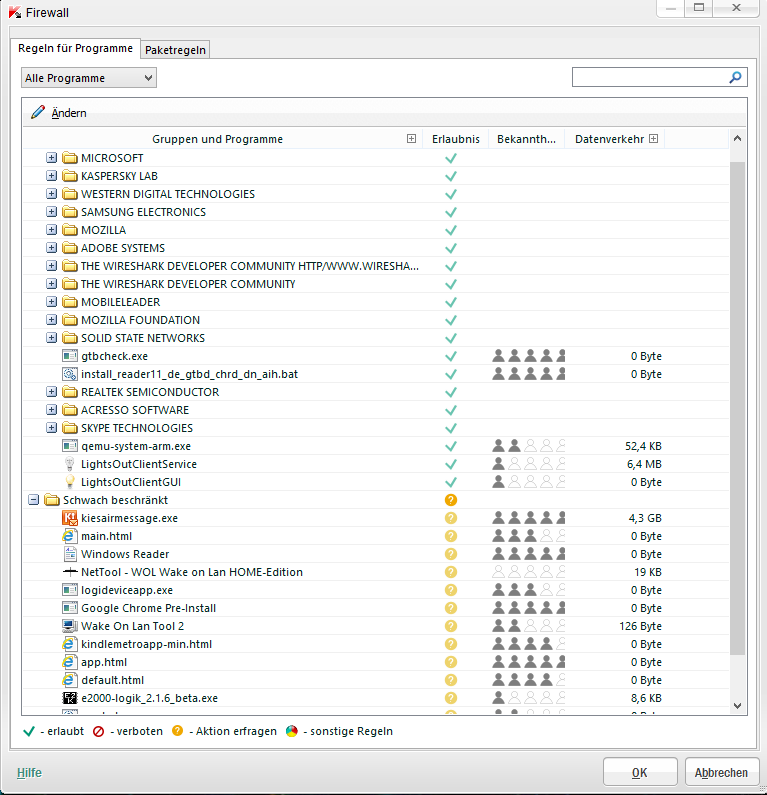Image resolution: width=767 pixels, height=795 pixels.
Task: Click the scrollbar down arrow
Action: pyautogui.click(x=738, y=706)
